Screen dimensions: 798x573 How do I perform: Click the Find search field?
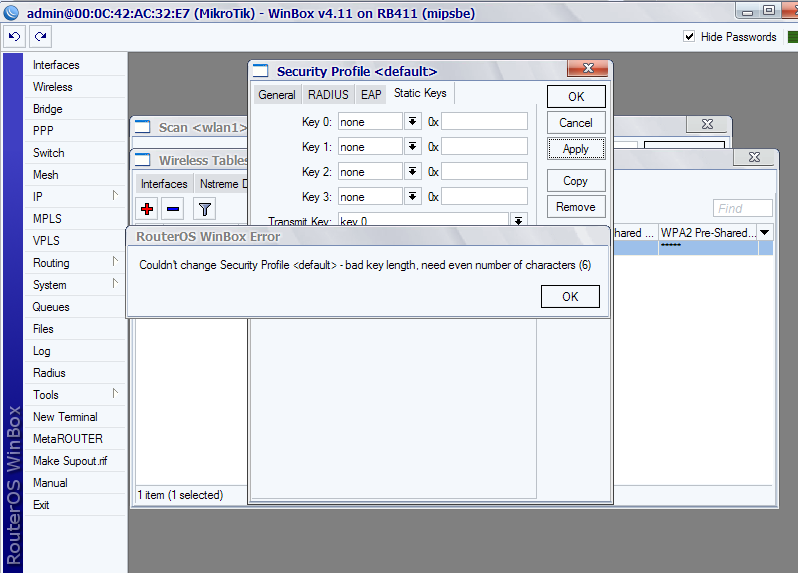point(743,208)
